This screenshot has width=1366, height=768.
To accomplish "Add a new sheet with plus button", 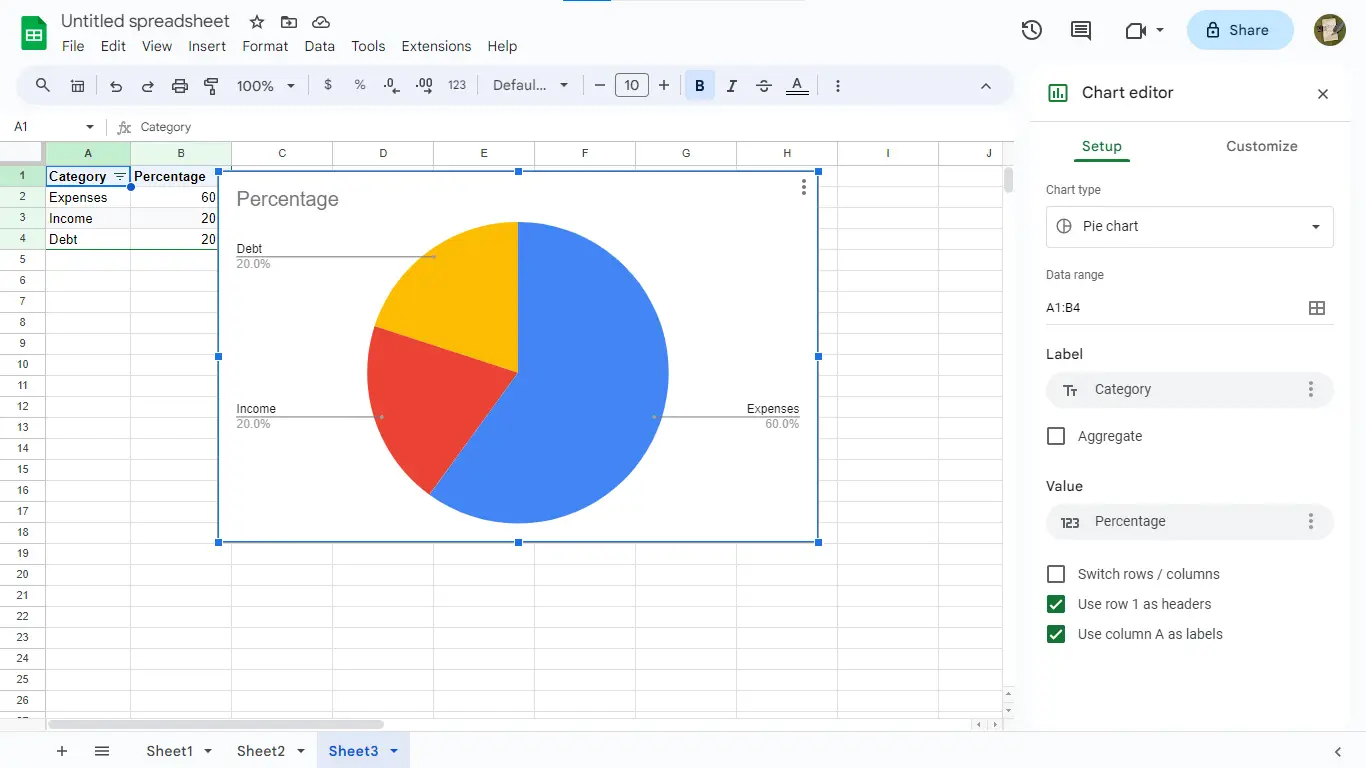I will (x=62, y=751).
